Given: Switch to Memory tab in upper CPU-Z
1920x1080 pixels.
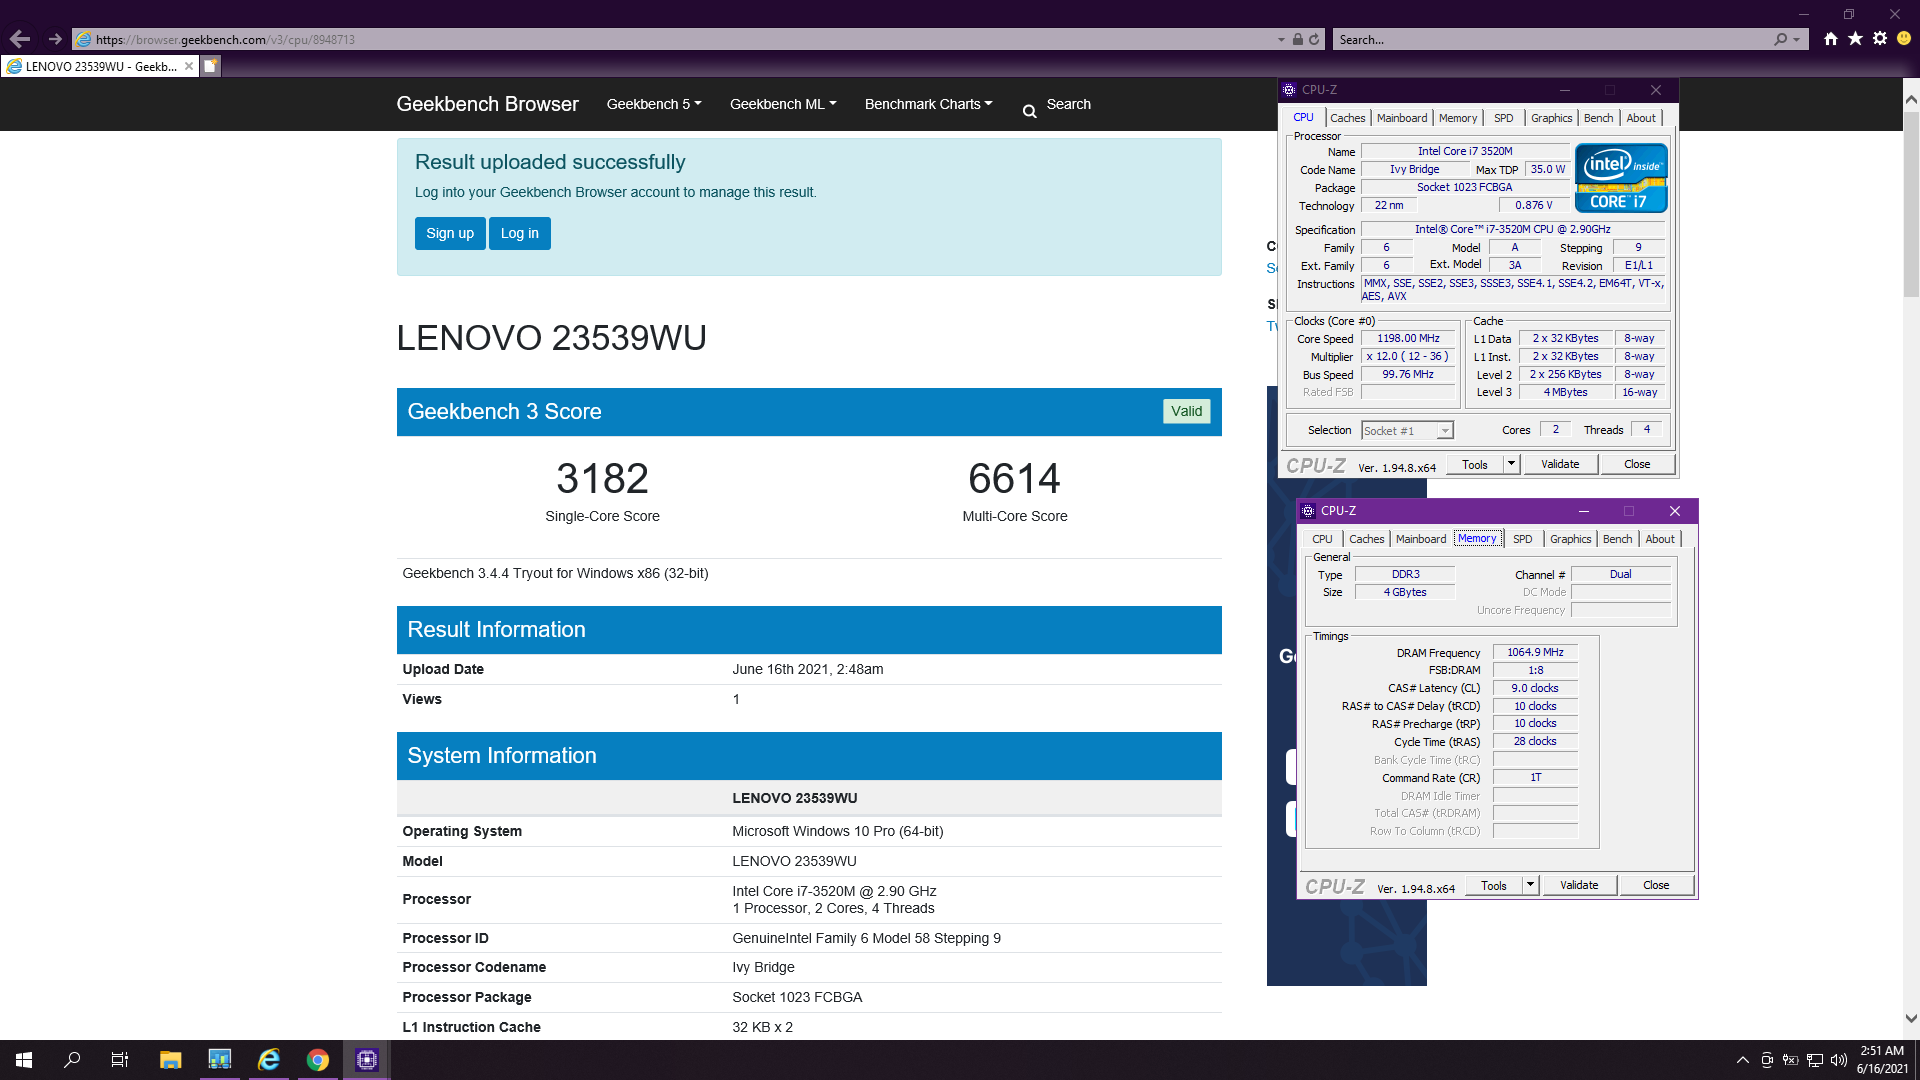Looking at the screenshot, I should point(1458,118).
